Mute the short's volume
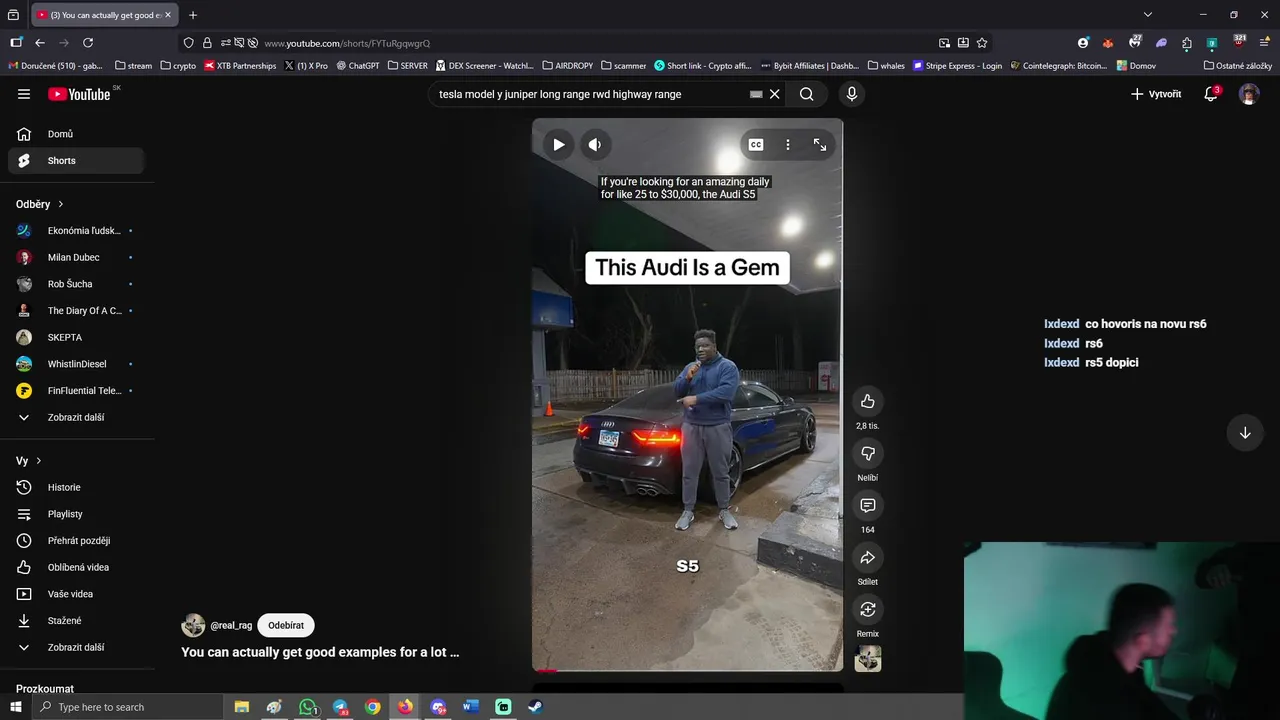The width and height of the screenshot is (1280, 720). (595, 145)
